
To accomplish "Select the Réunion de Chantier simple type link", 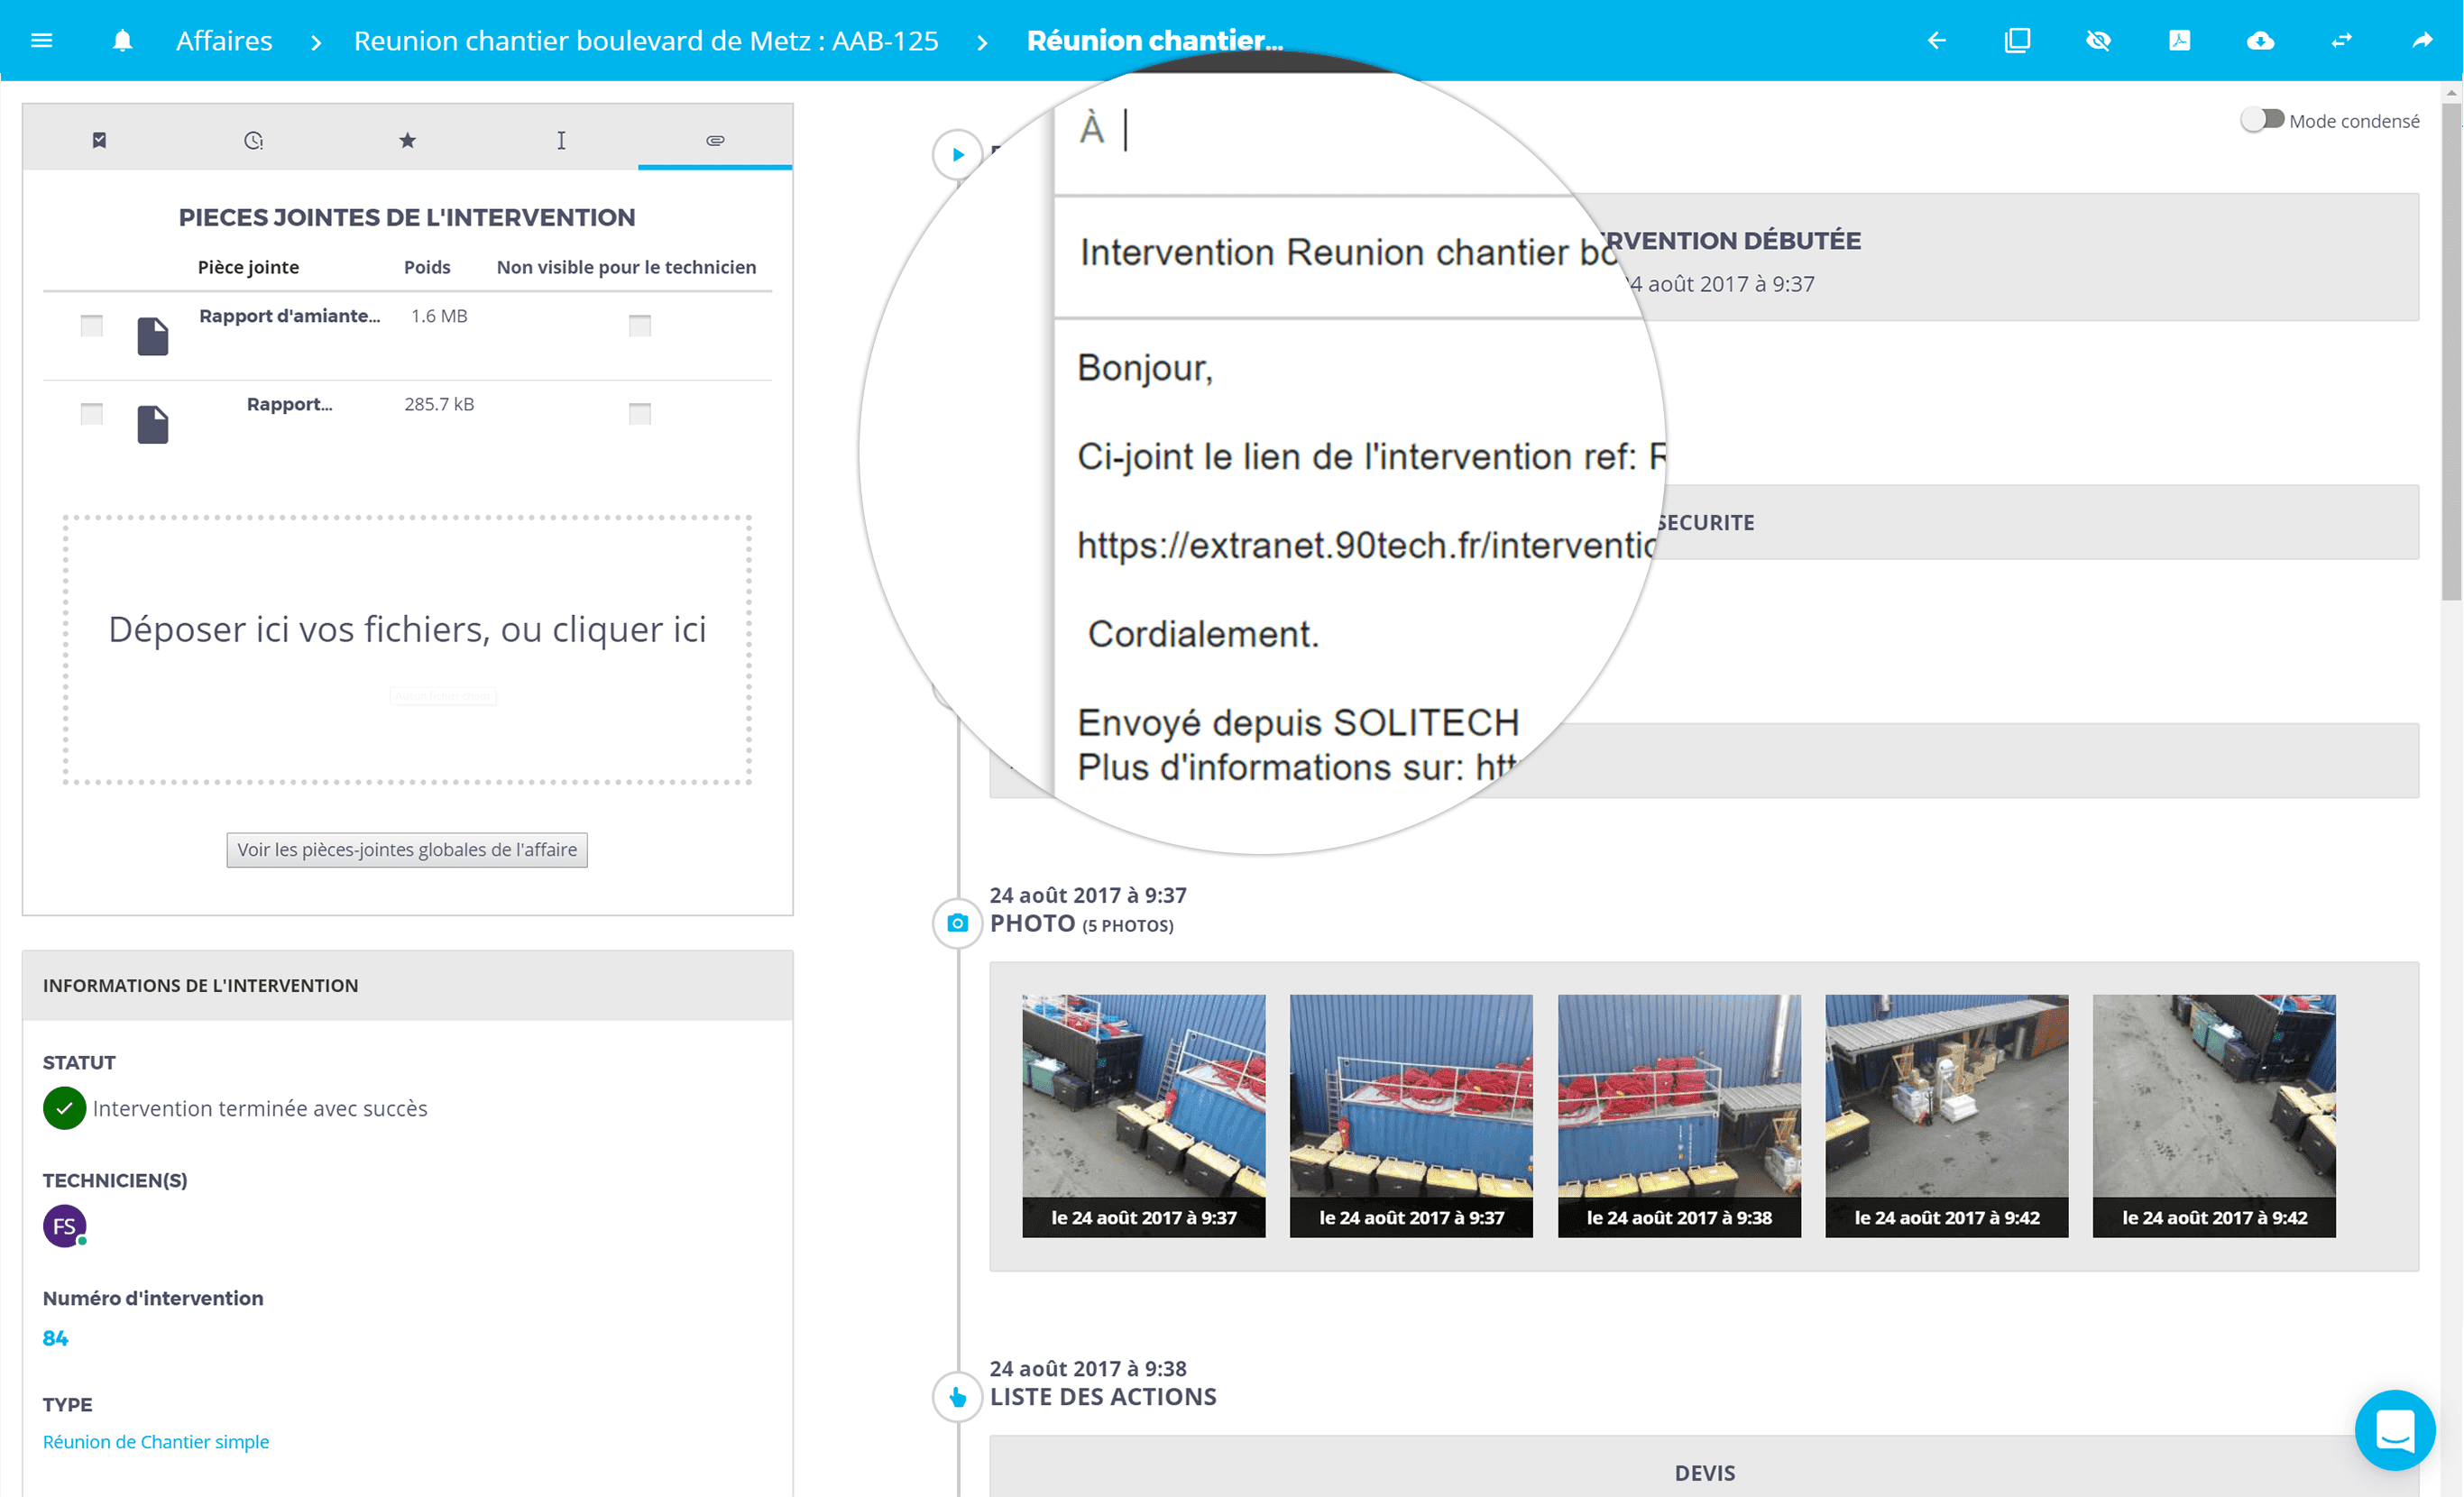I will click(x=155, y=1441).
